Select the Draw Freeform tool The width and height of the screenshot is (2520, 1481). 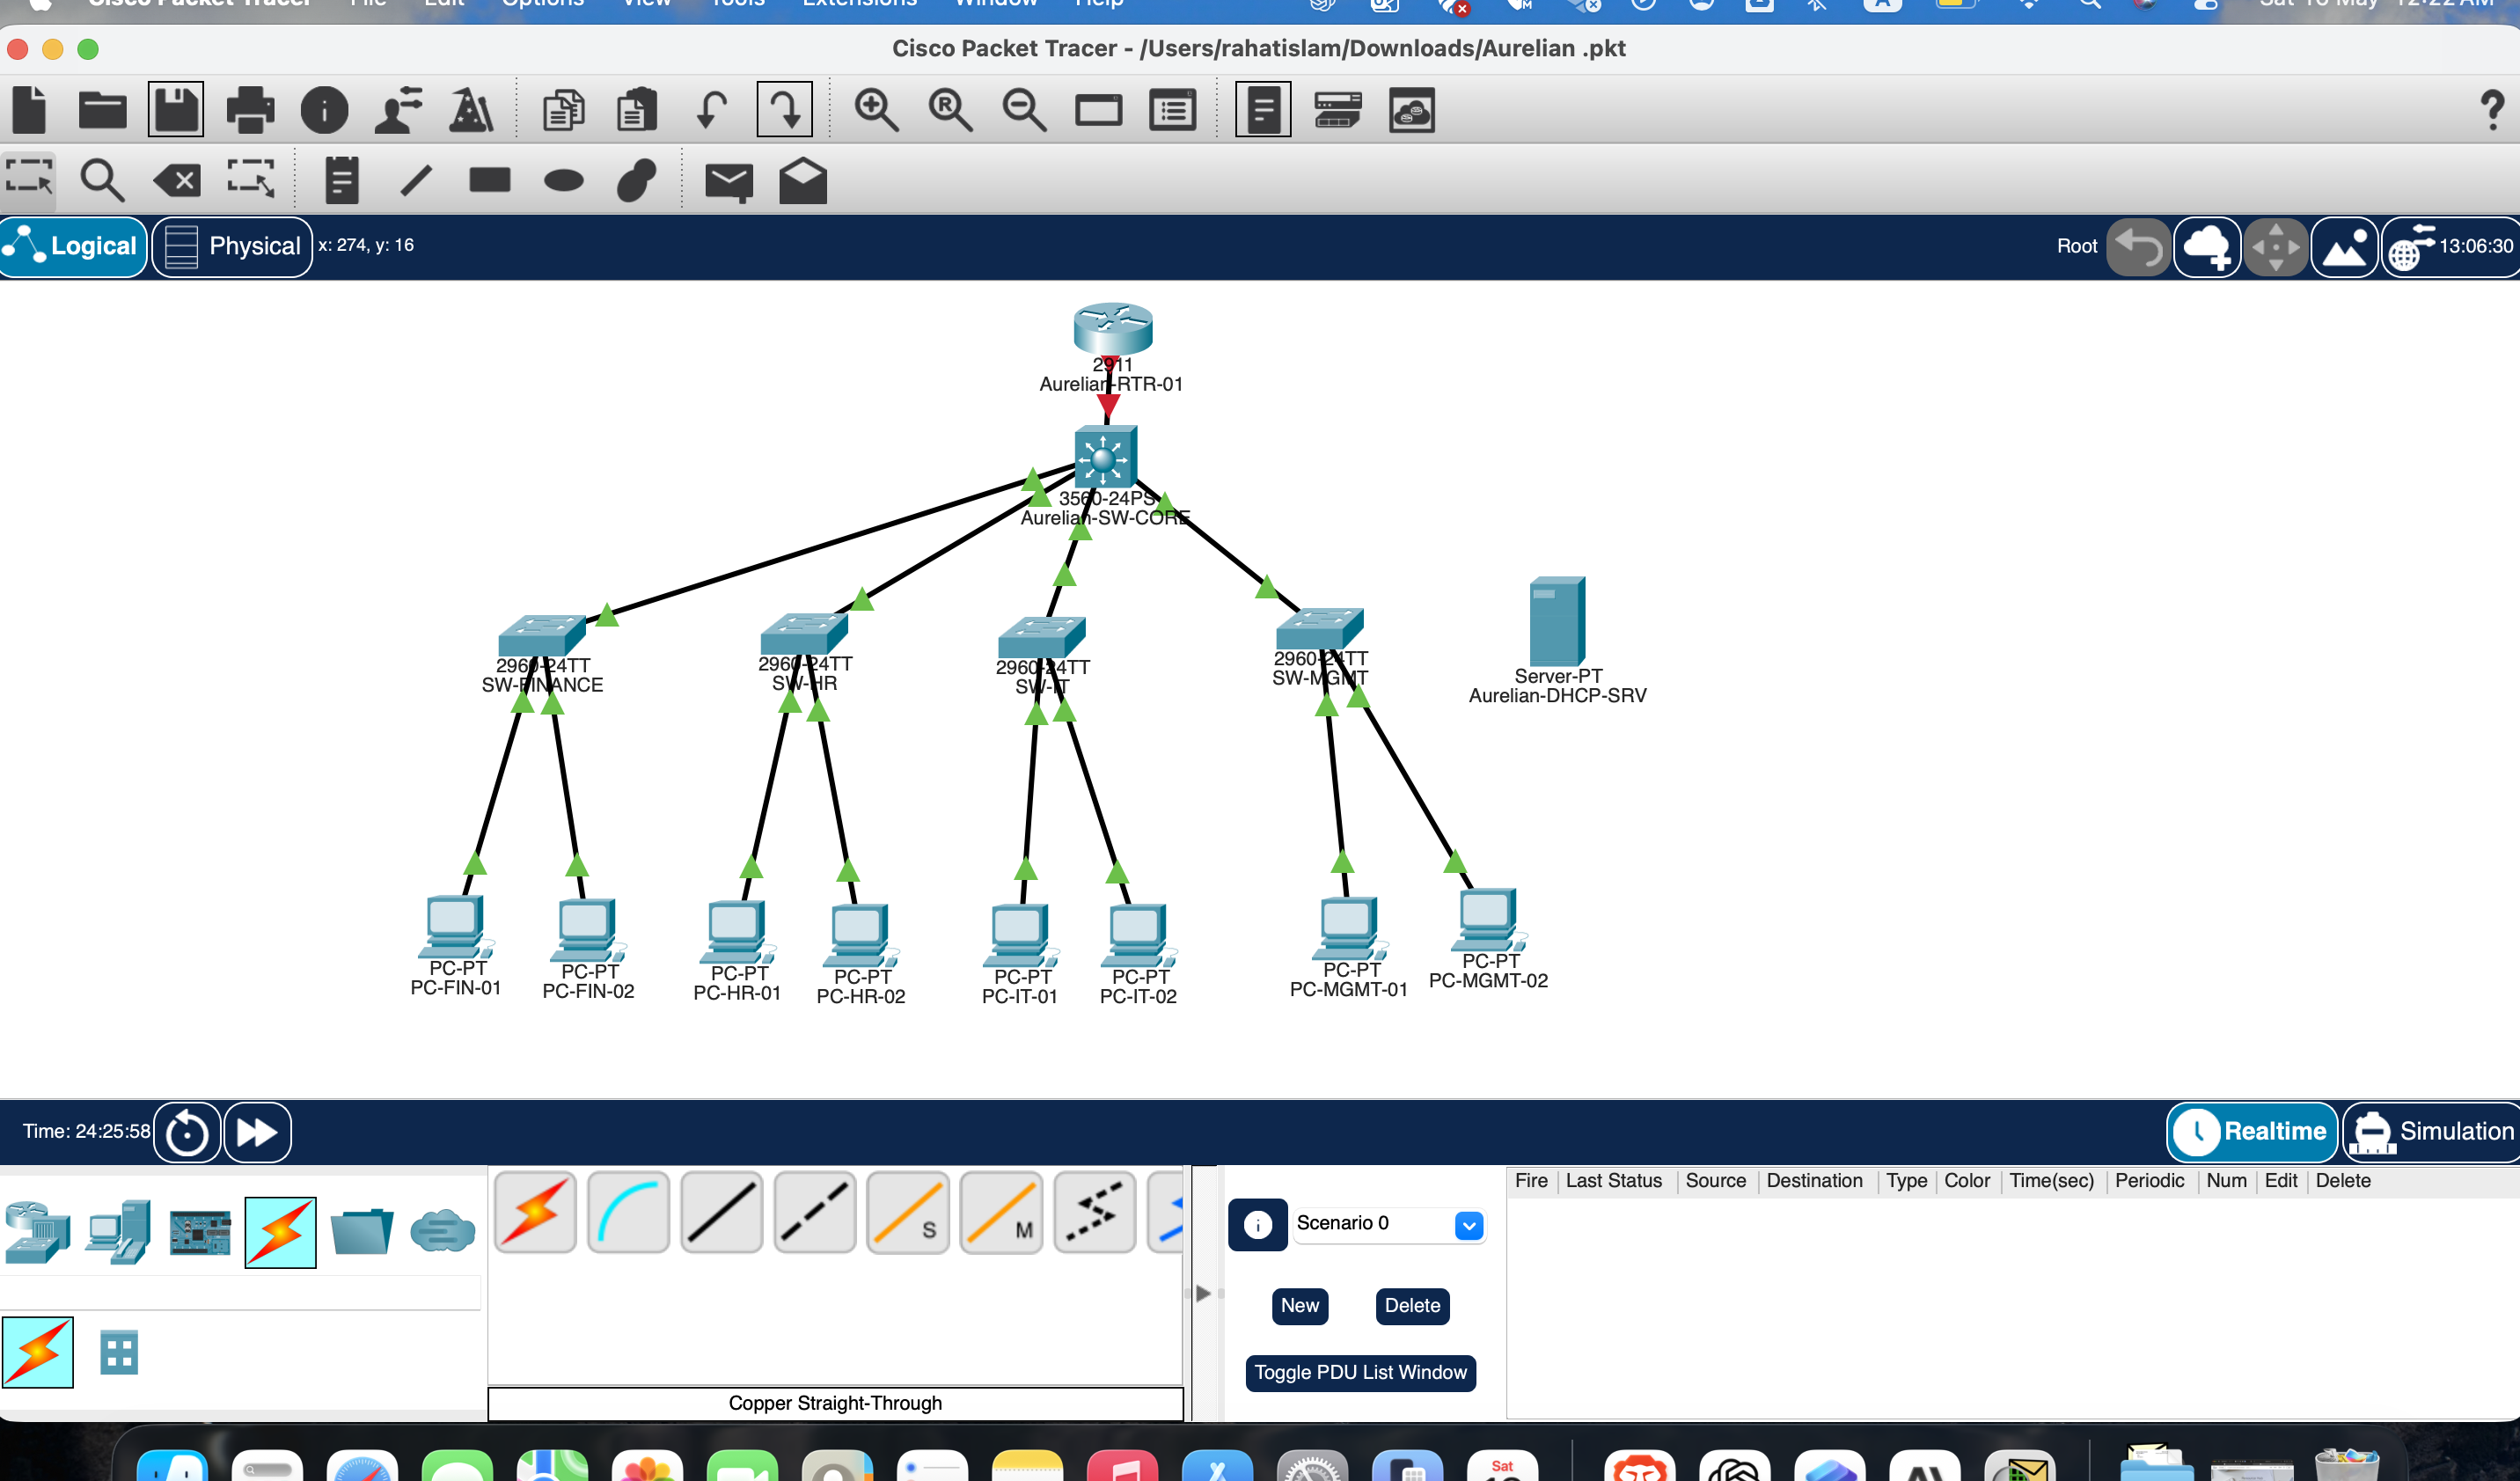637,180
